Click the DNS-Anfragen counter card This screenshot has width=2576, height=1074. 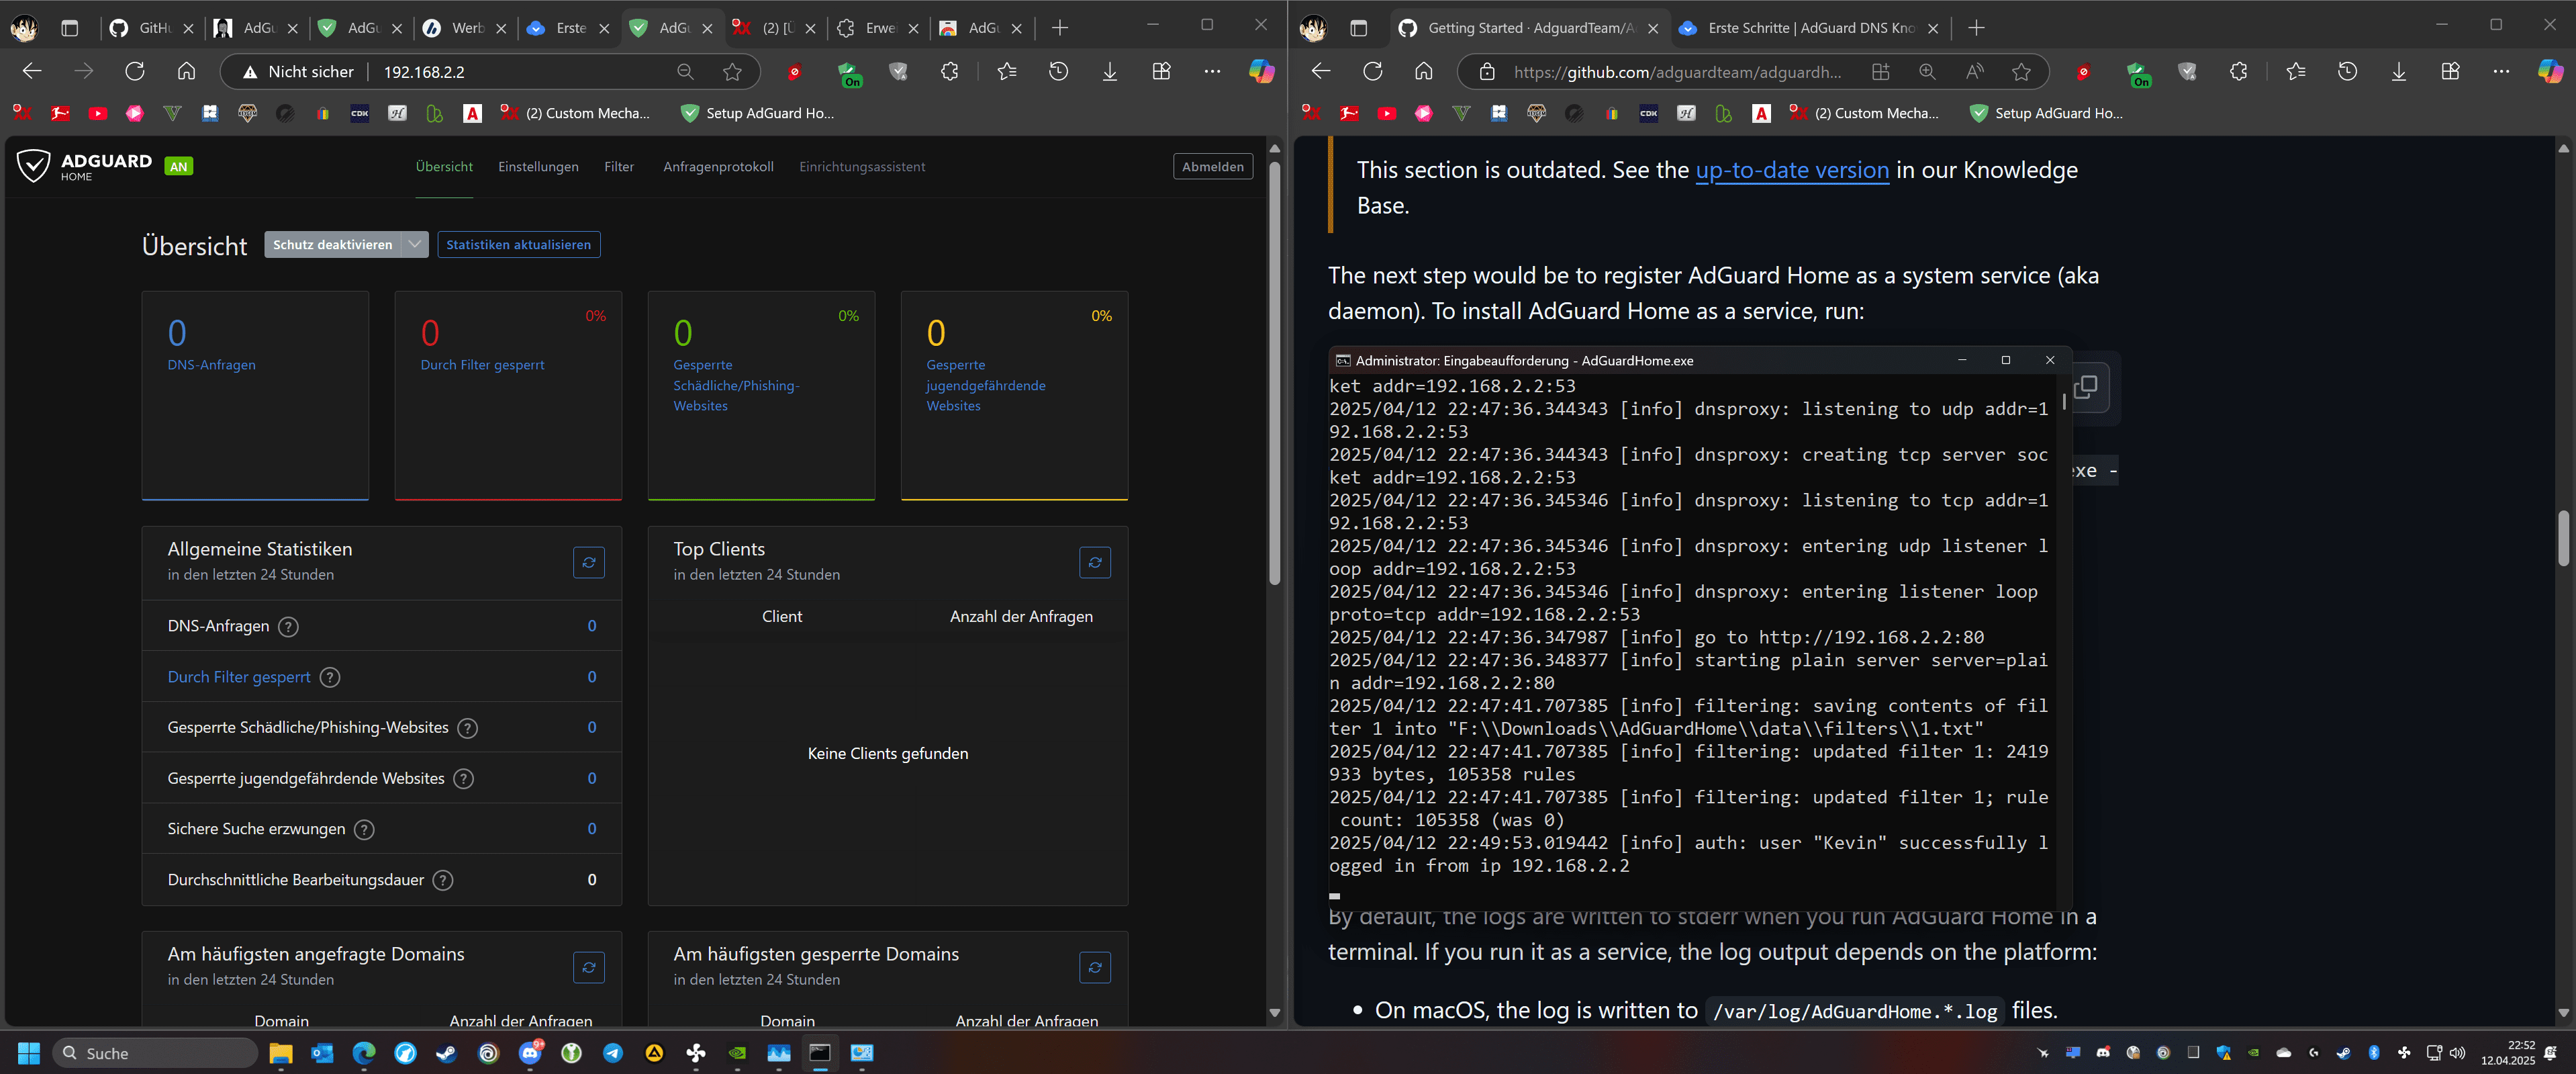[255, 395]
